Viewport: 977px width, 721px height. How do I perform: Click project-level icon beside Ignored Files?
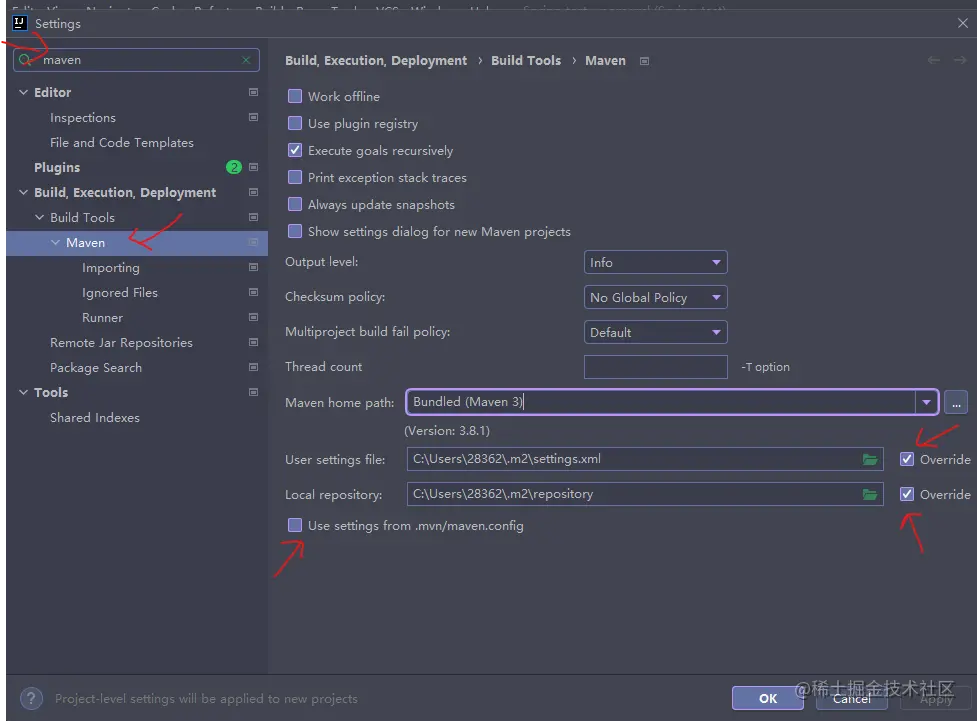click(x=254, y=292)
